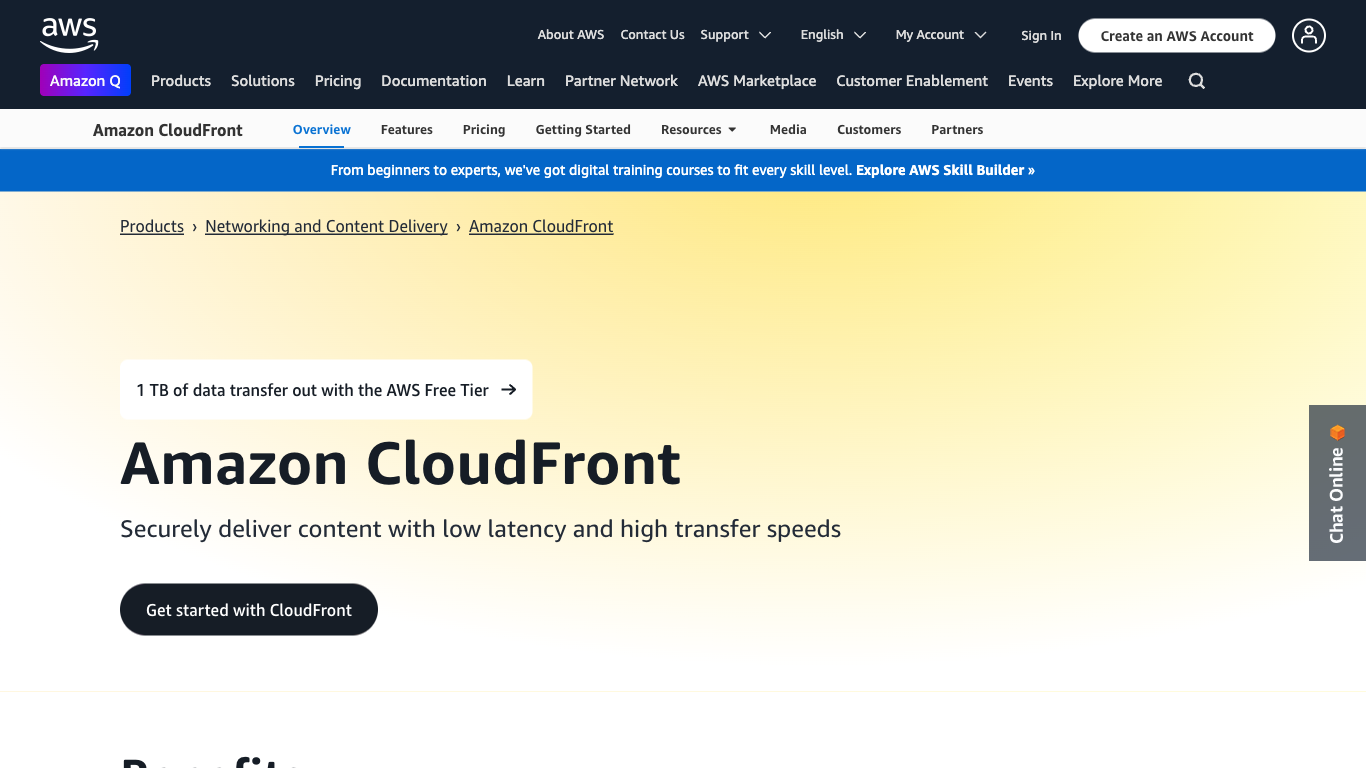The width and height of the screenshot is (1366, 768).
Task: Click Products breadcrumb link
Action: click(x=152, y=226)
